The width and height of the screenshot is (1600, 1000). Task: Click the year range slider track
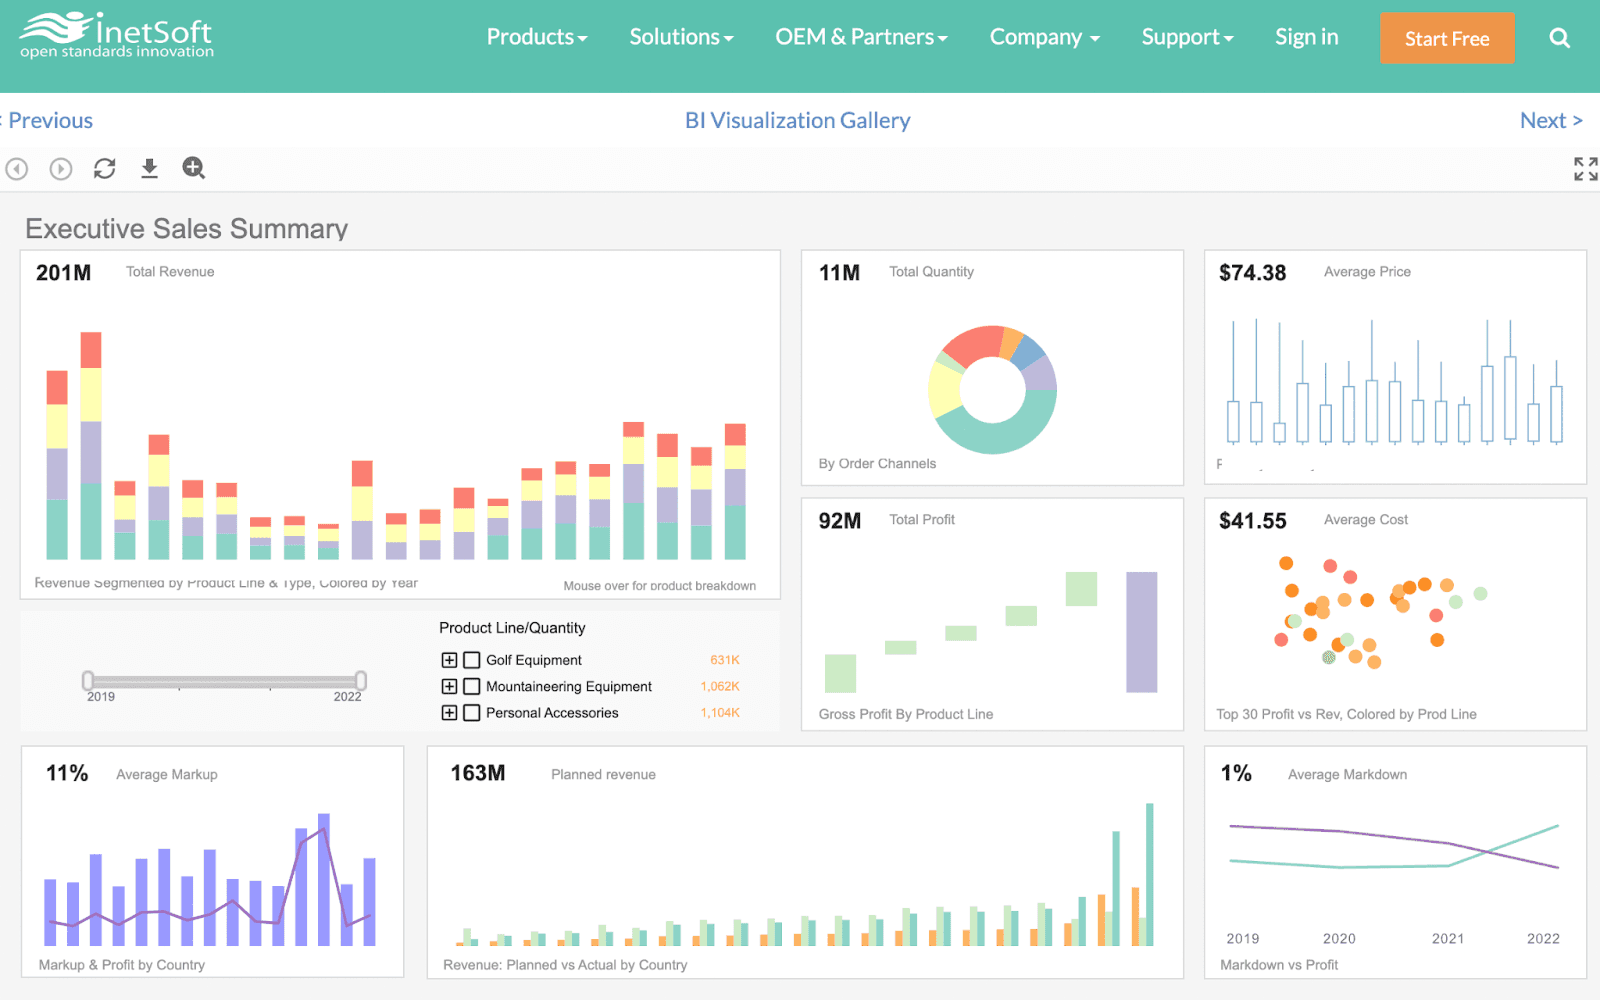[224, 681]
